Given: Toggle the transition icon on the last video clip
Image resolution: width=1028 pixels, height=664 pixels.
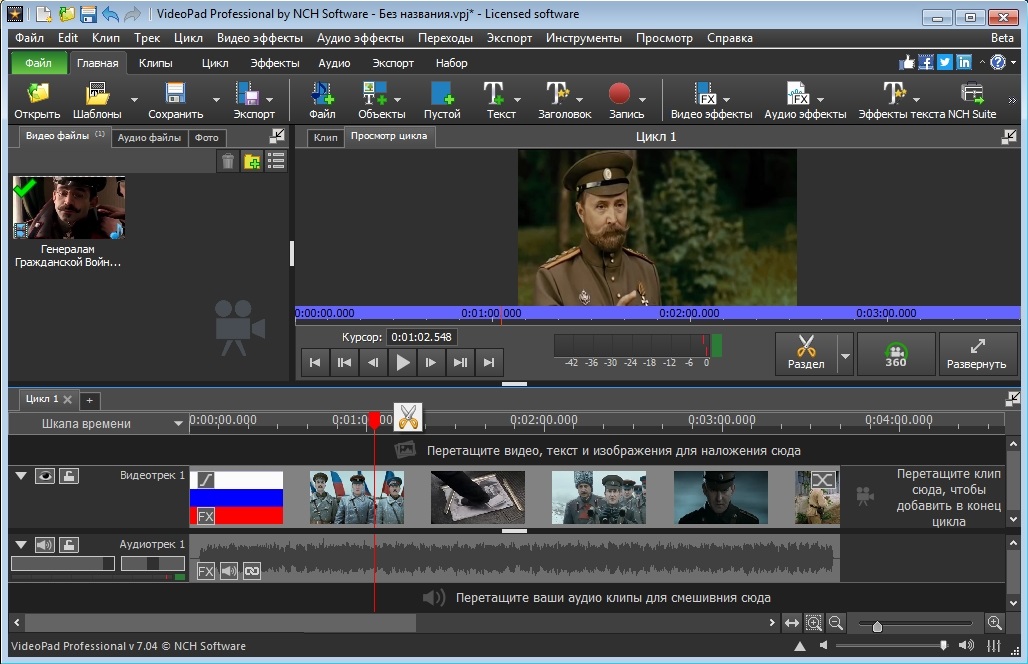Looking at the screenshot, I should point(823,480).
